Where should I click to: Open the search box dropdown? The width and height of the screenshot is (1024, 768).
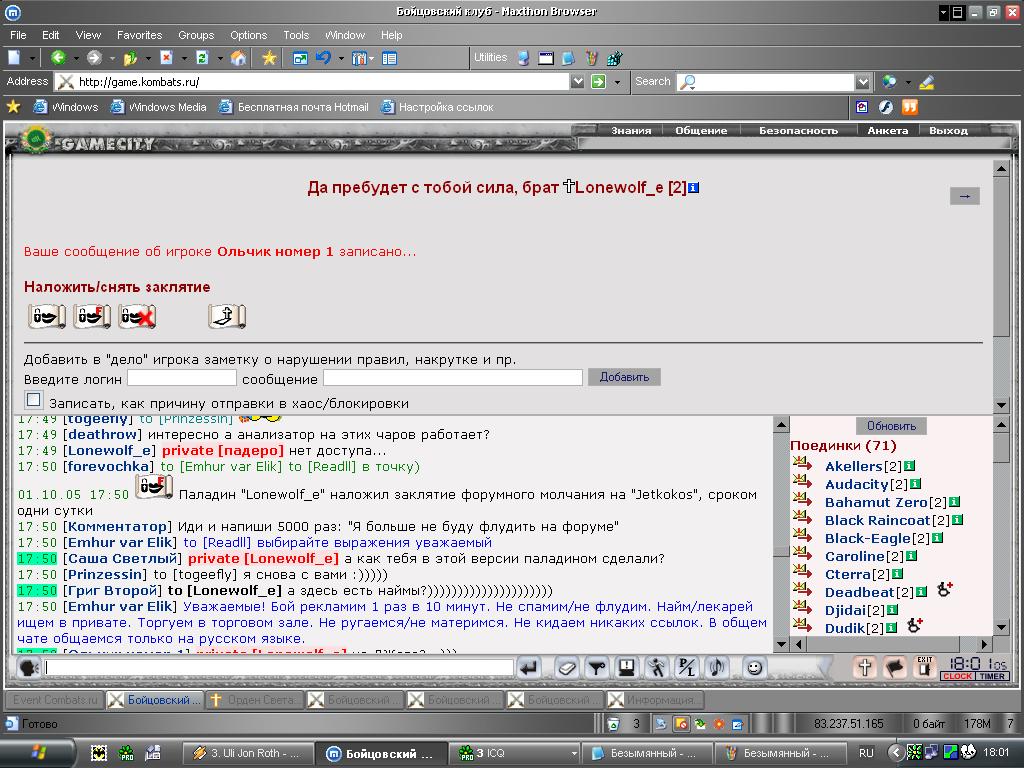coord(863,82)
